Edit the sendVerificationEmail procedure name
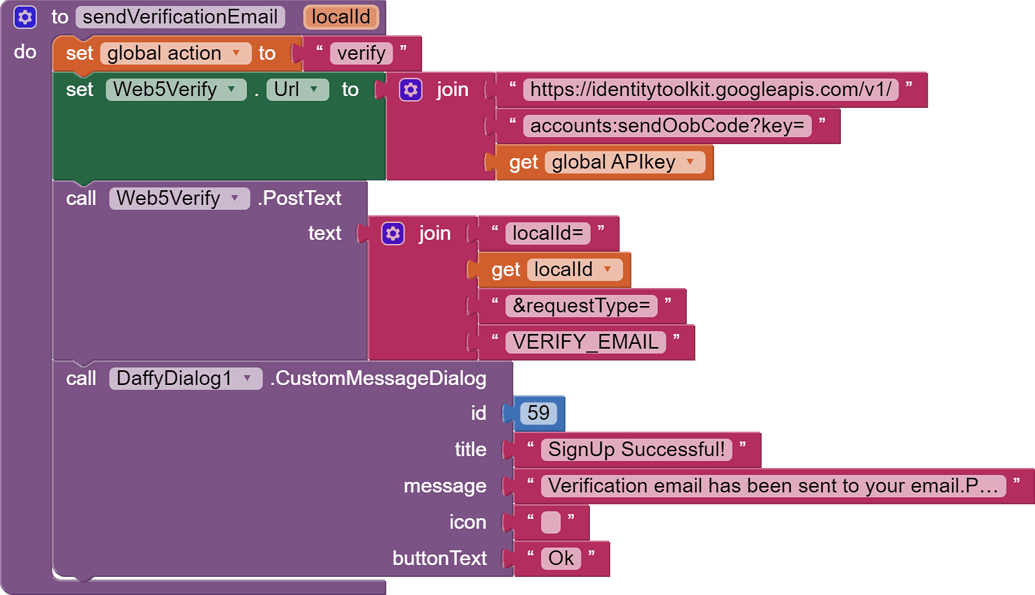This screenshot has width=1035, height=595. 180,17
